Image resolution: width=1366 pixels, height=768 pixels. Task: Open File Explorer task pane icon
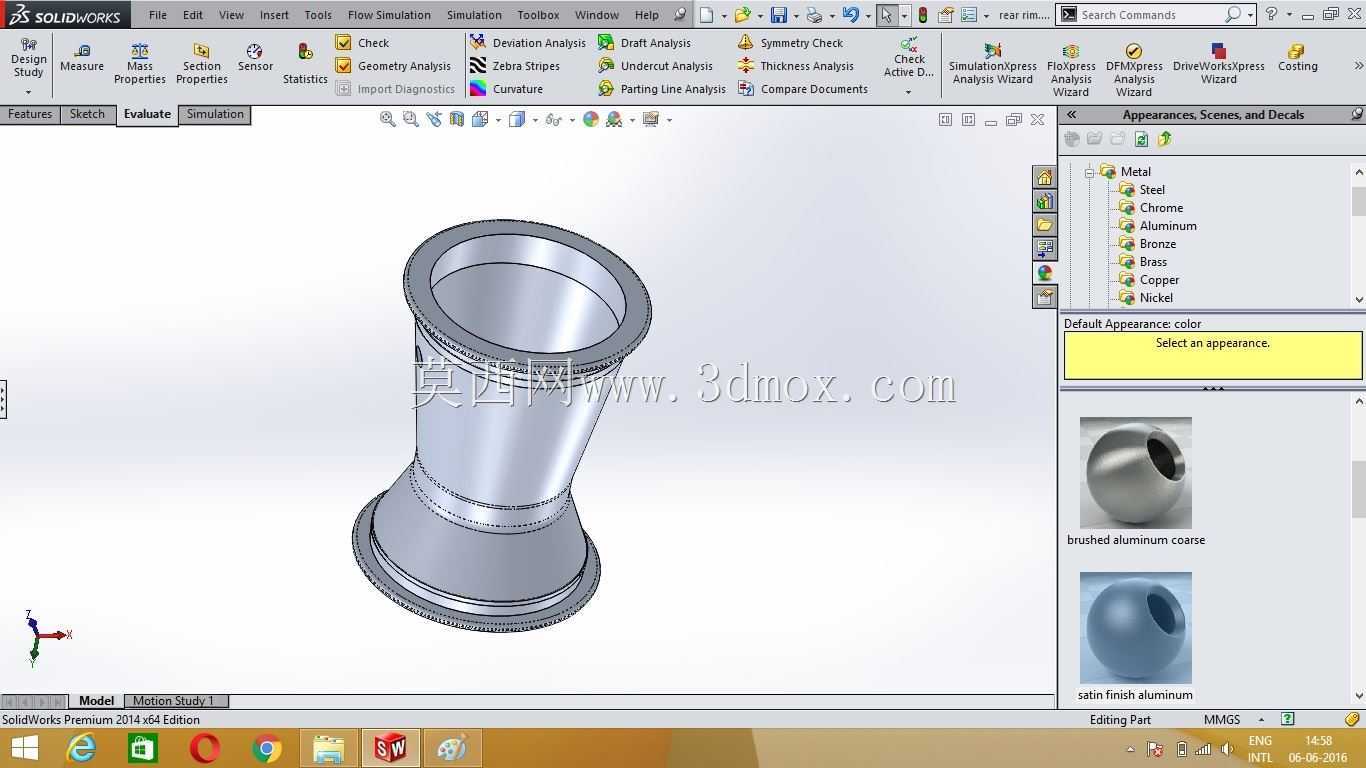tap(1044, 225)
